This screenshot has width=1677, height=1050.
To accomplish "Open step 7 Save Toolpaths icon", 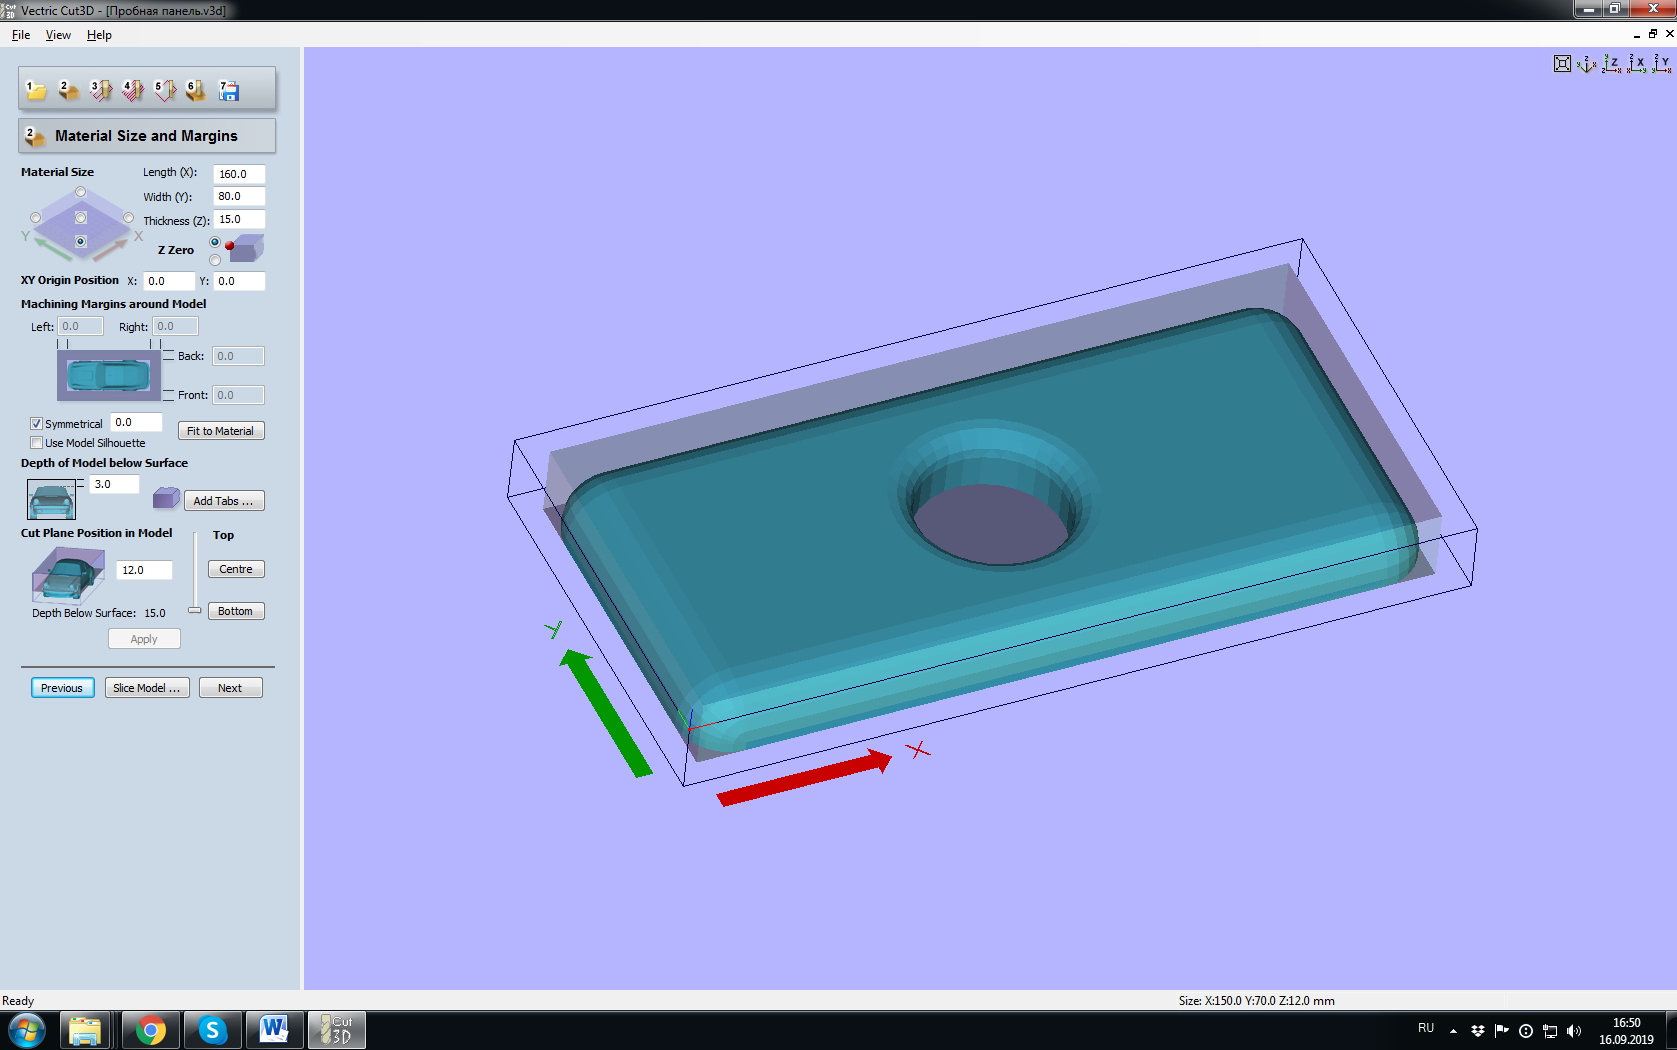I will pyautogui.click(x=229, y=91).
